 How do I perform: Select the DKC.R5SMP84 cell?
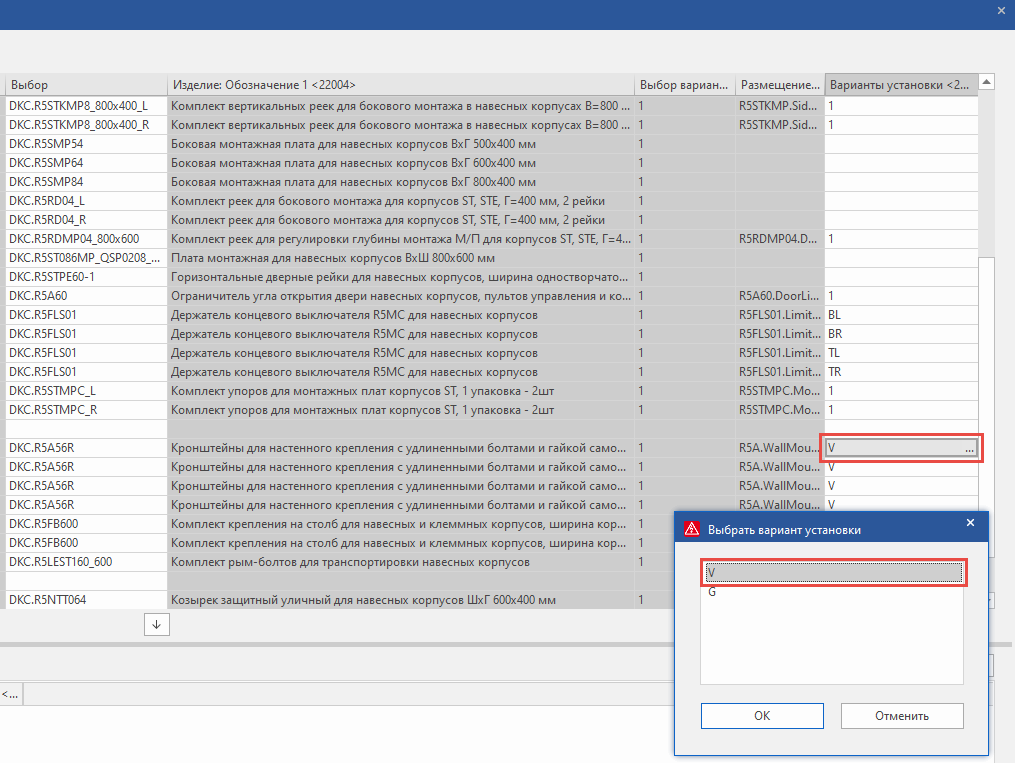tap(86, 182)
